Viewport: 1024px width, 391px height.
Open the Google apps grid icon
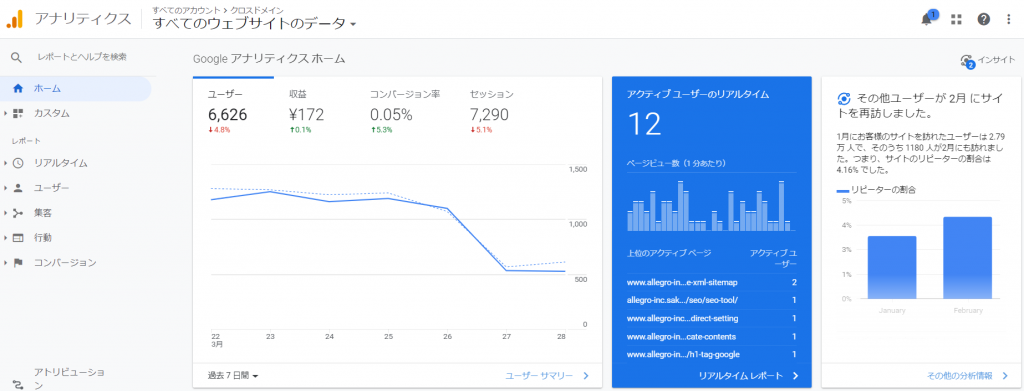[957, 20]
